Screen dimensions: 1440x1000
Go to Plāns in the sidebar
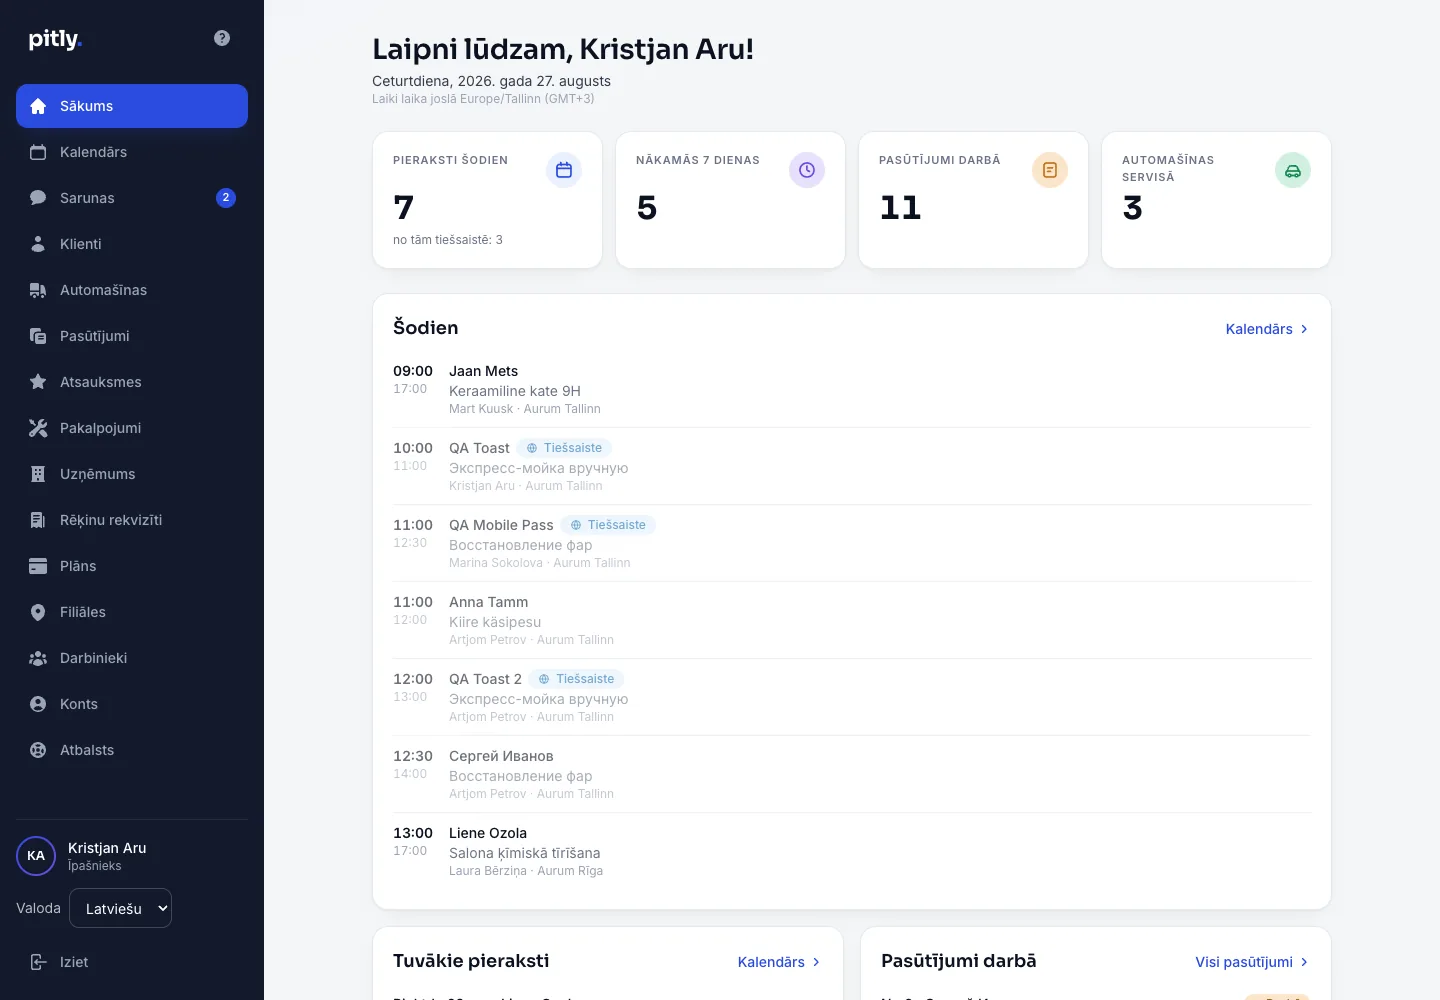[x=132, y=566]
